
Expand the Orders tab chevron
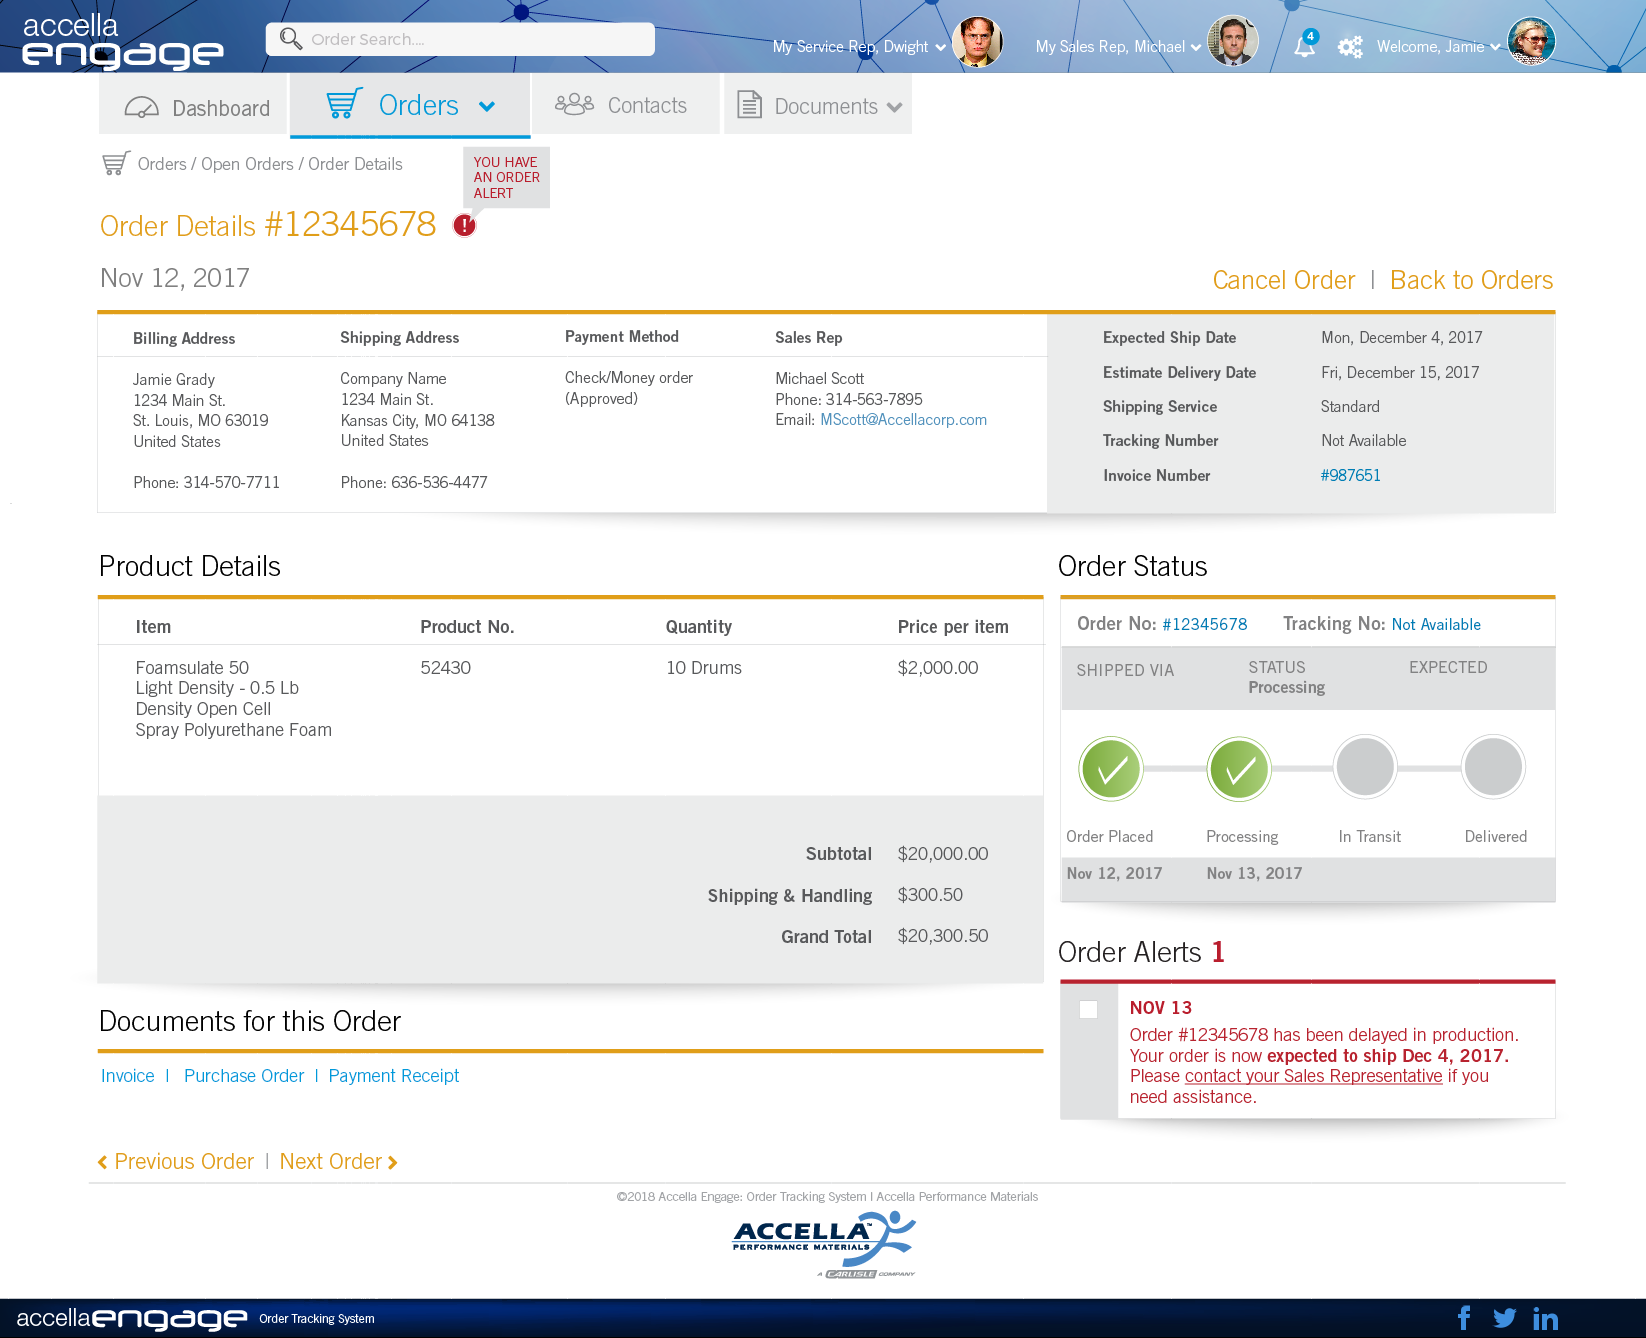487,107
